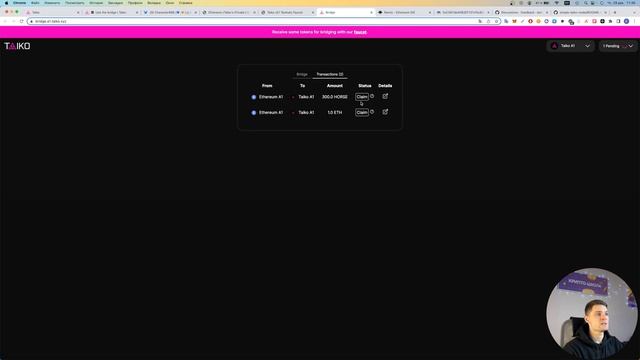
Task: Open the Chrome three-dot menu
Action: pyautogui.click(x=635, y=21)
